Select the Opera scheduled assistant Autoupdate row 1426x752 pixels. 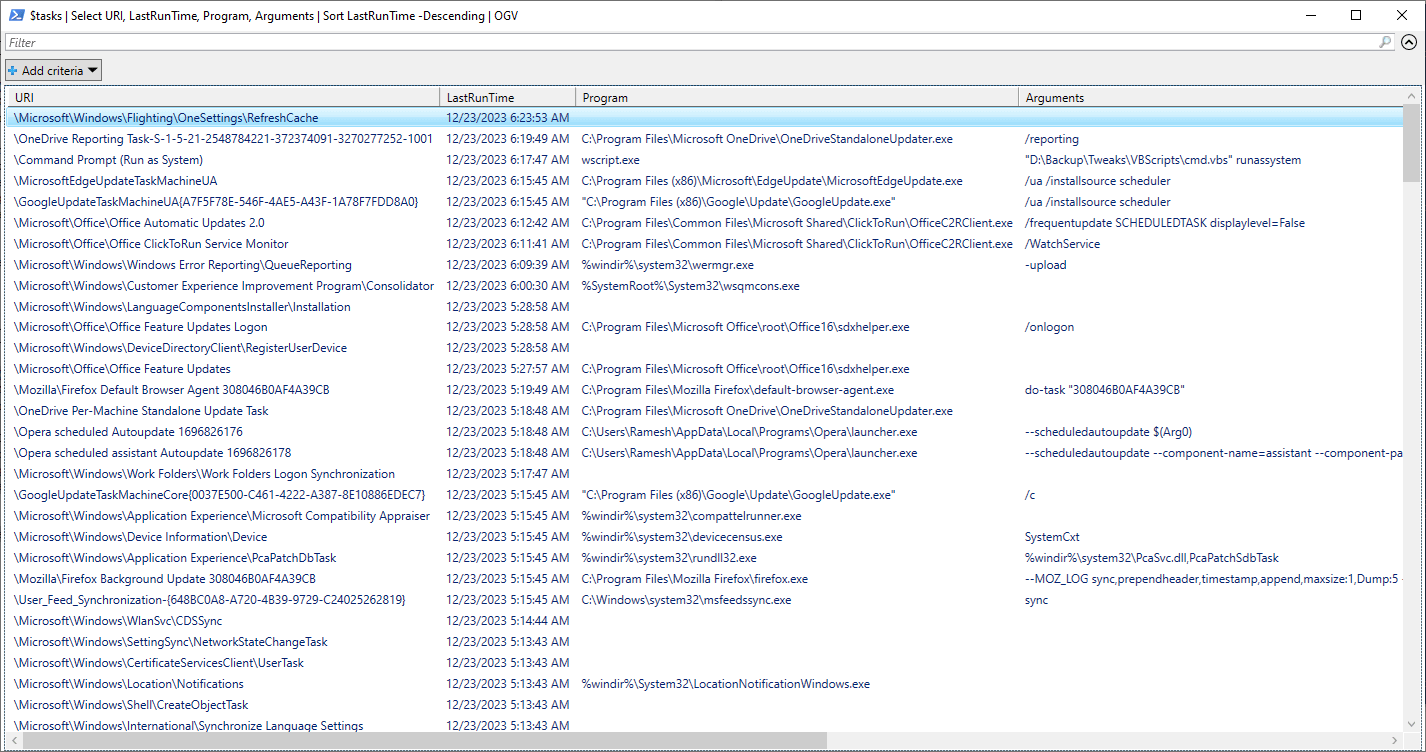[x=705, y=453]
